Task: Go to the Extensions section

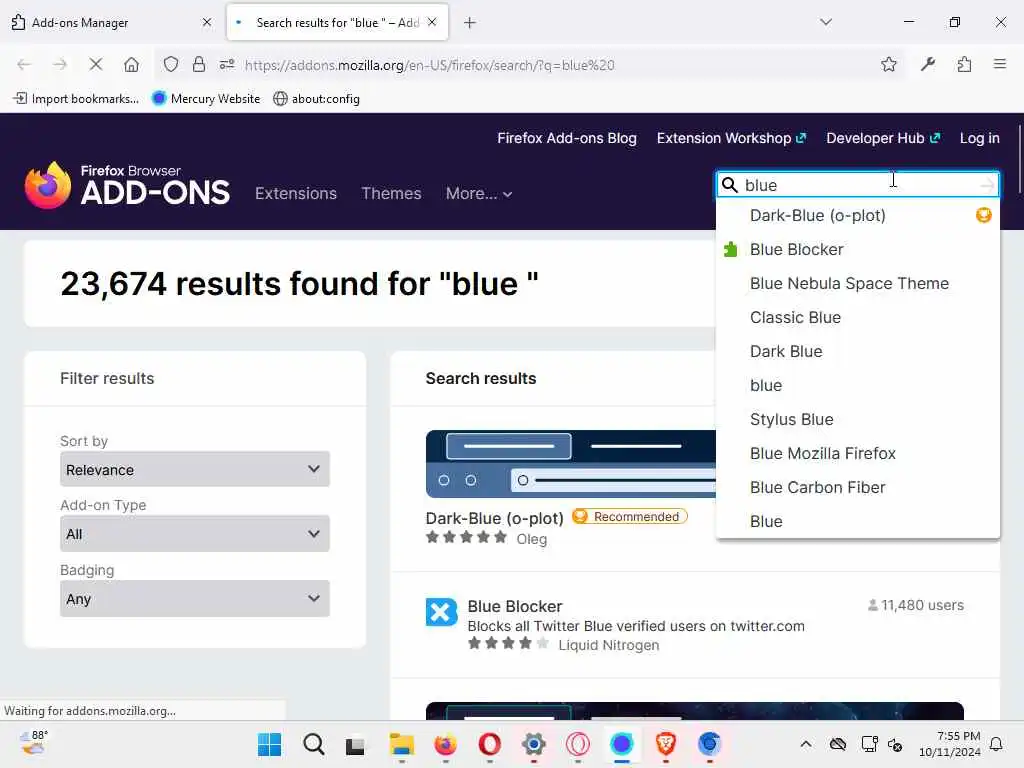Action: point(296,193)
